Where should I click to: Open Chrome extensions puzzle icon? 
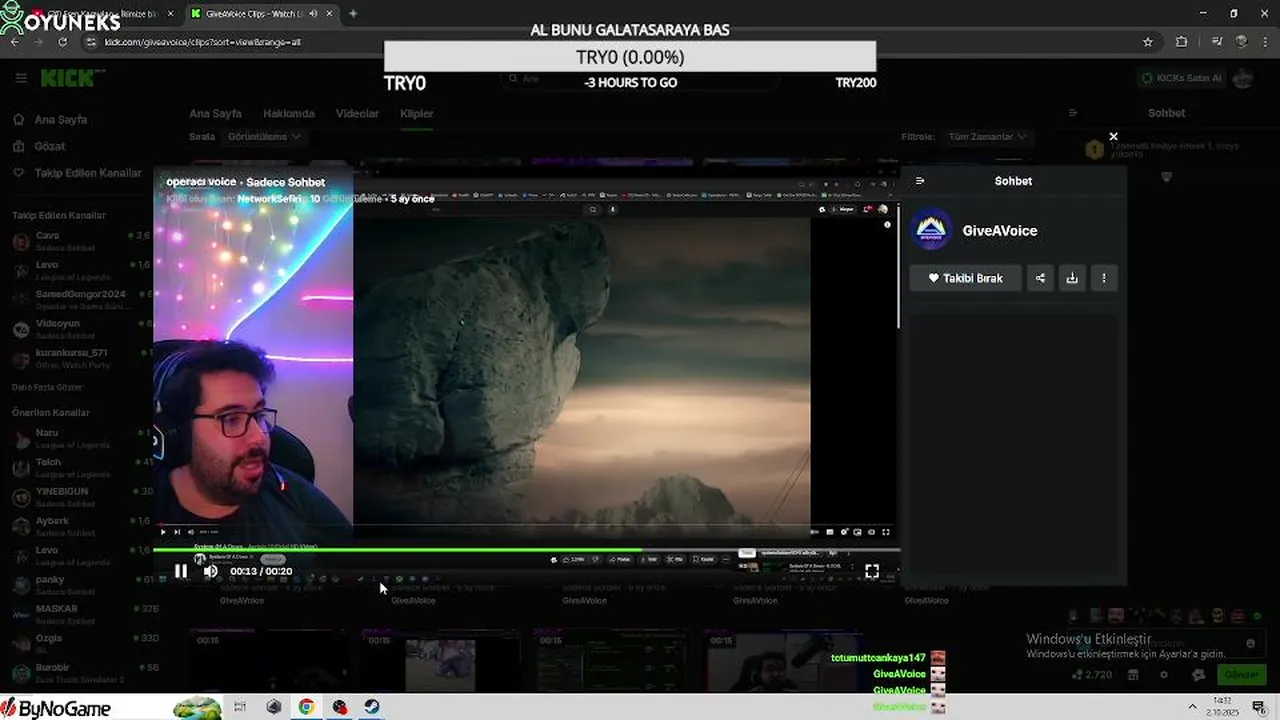[x=1182, y=42]
